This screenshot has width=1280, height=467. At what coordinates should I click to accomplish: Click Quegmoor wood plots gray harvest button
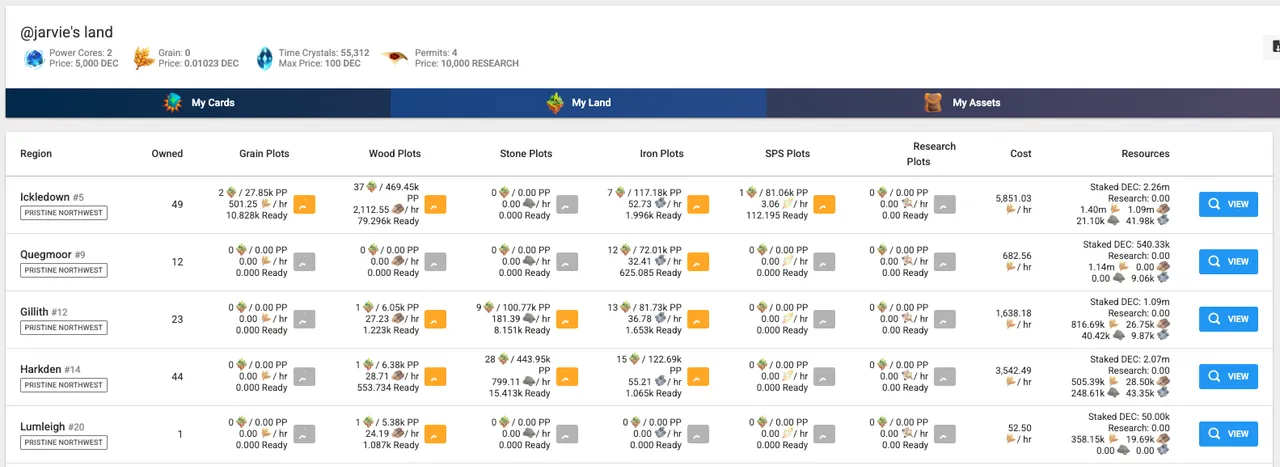[435, 262]
